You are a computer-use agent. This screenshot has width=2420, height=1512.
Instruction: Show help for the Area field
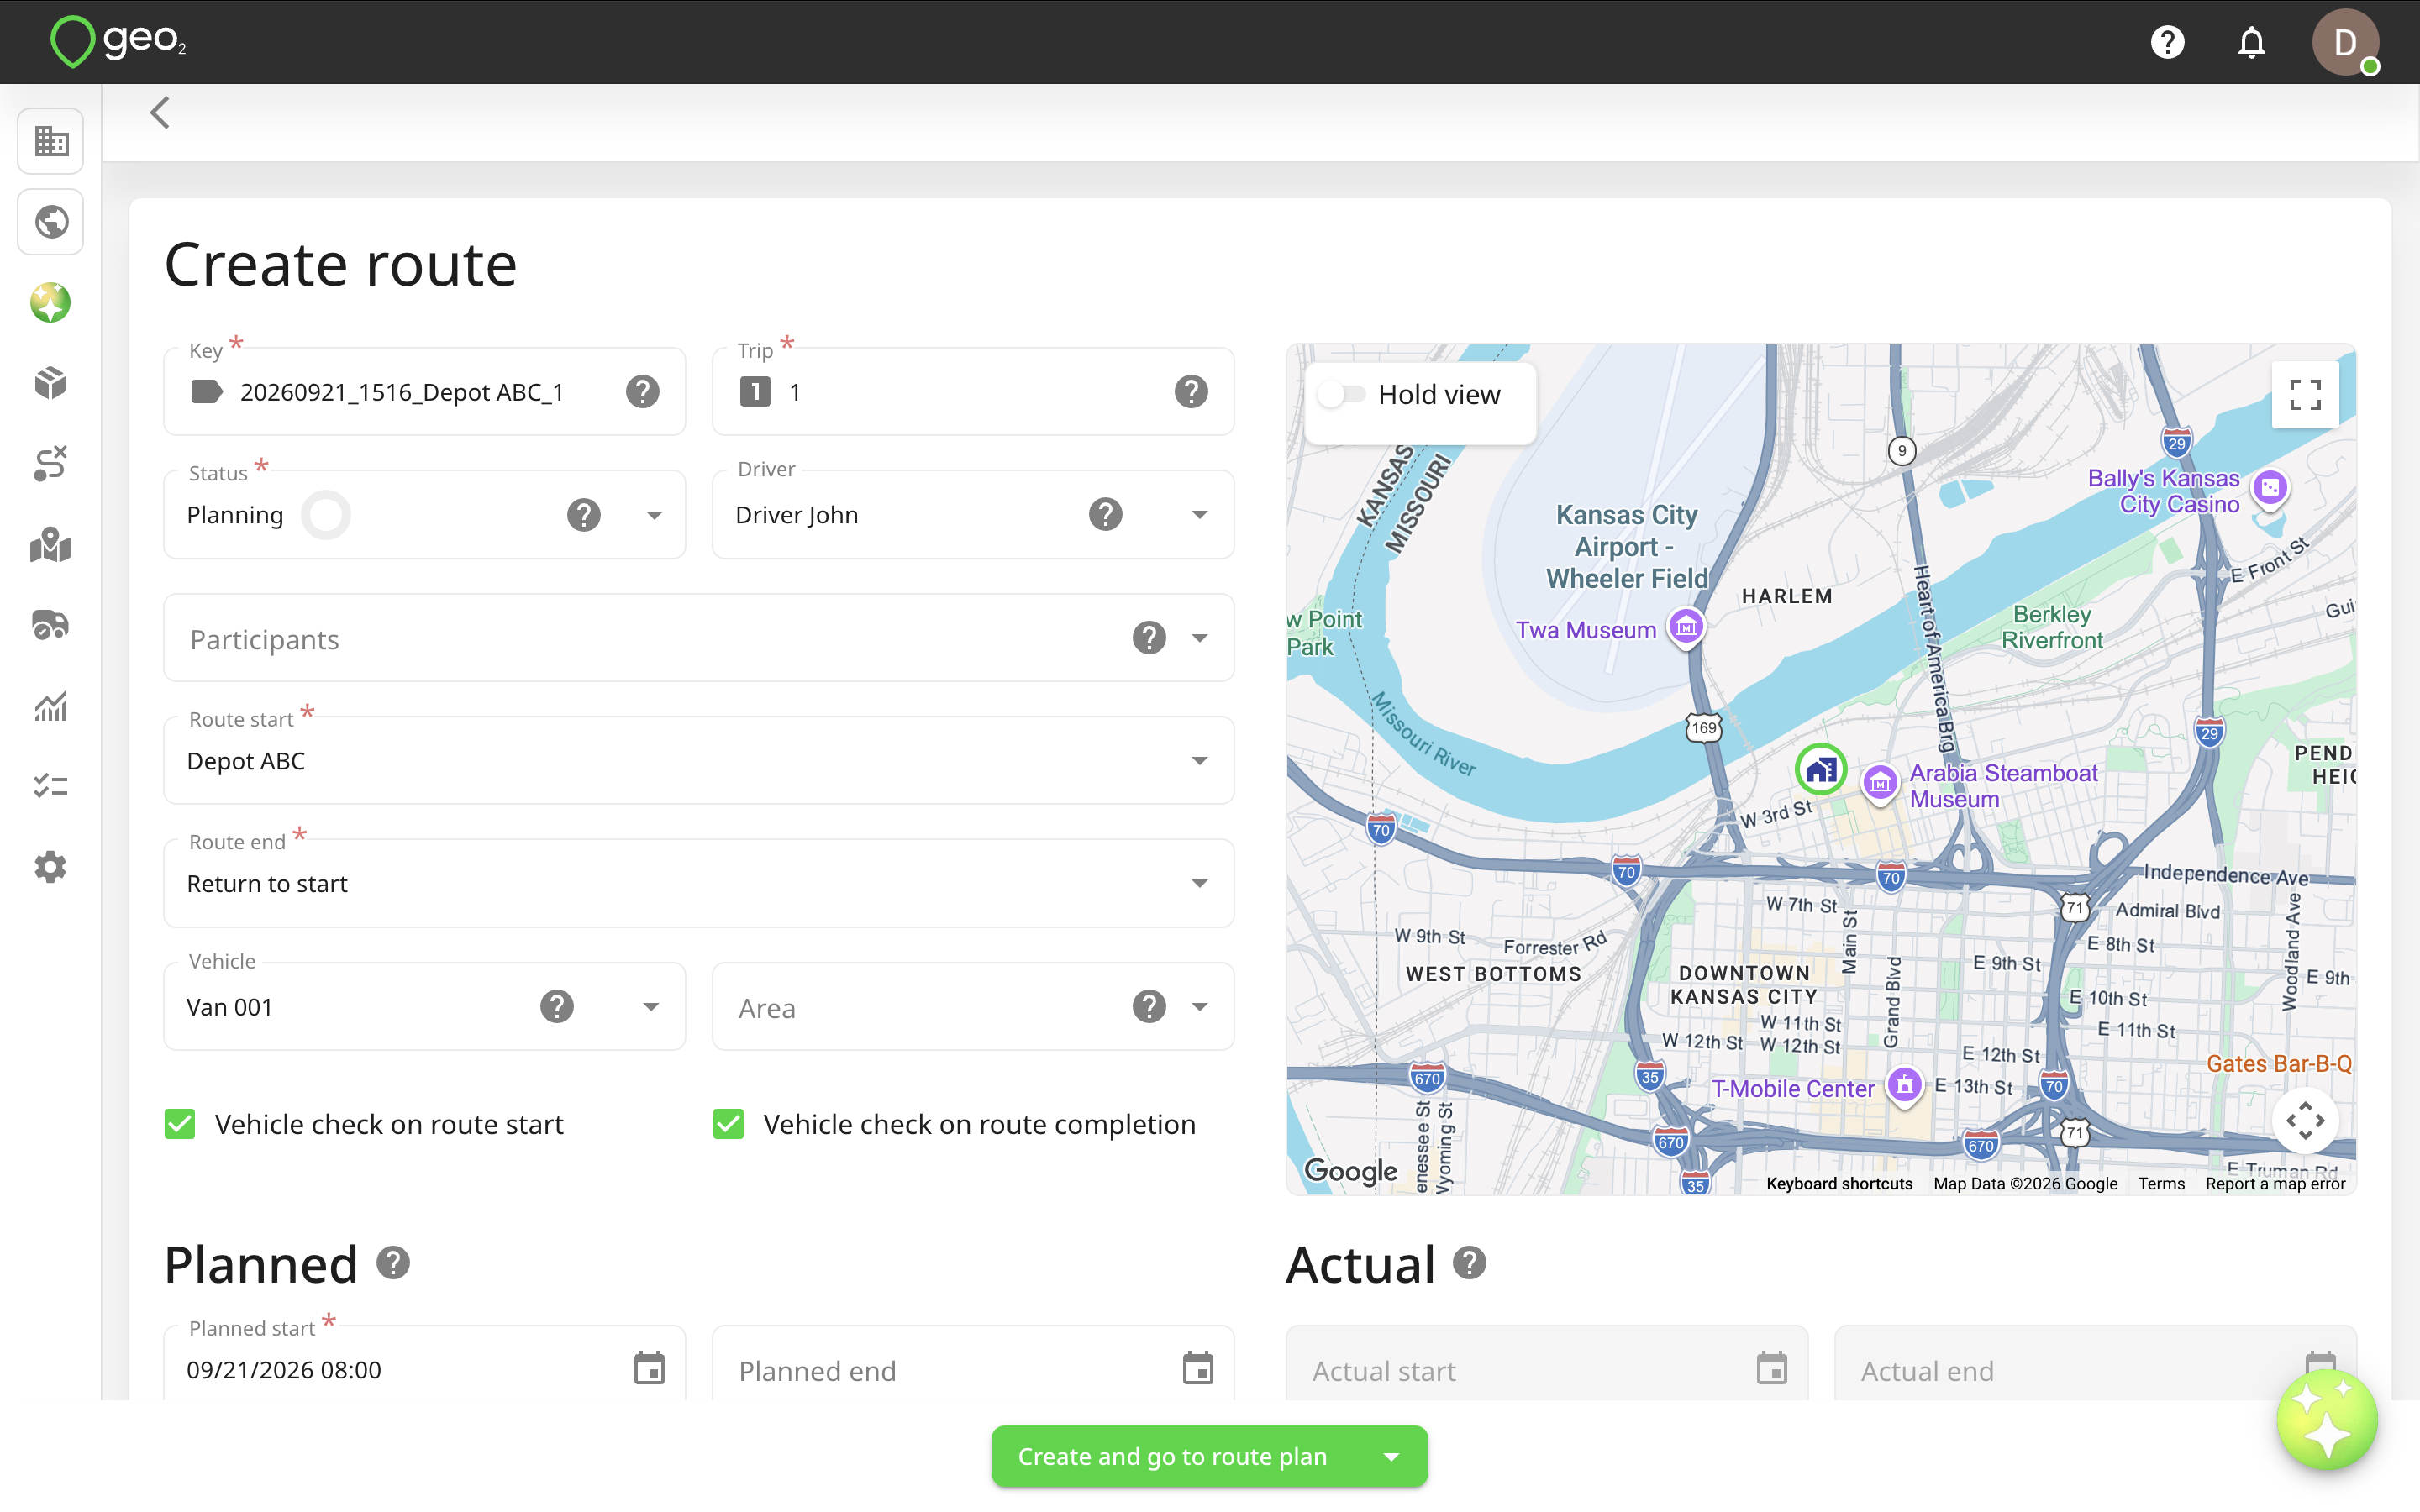(1150, 1007)
